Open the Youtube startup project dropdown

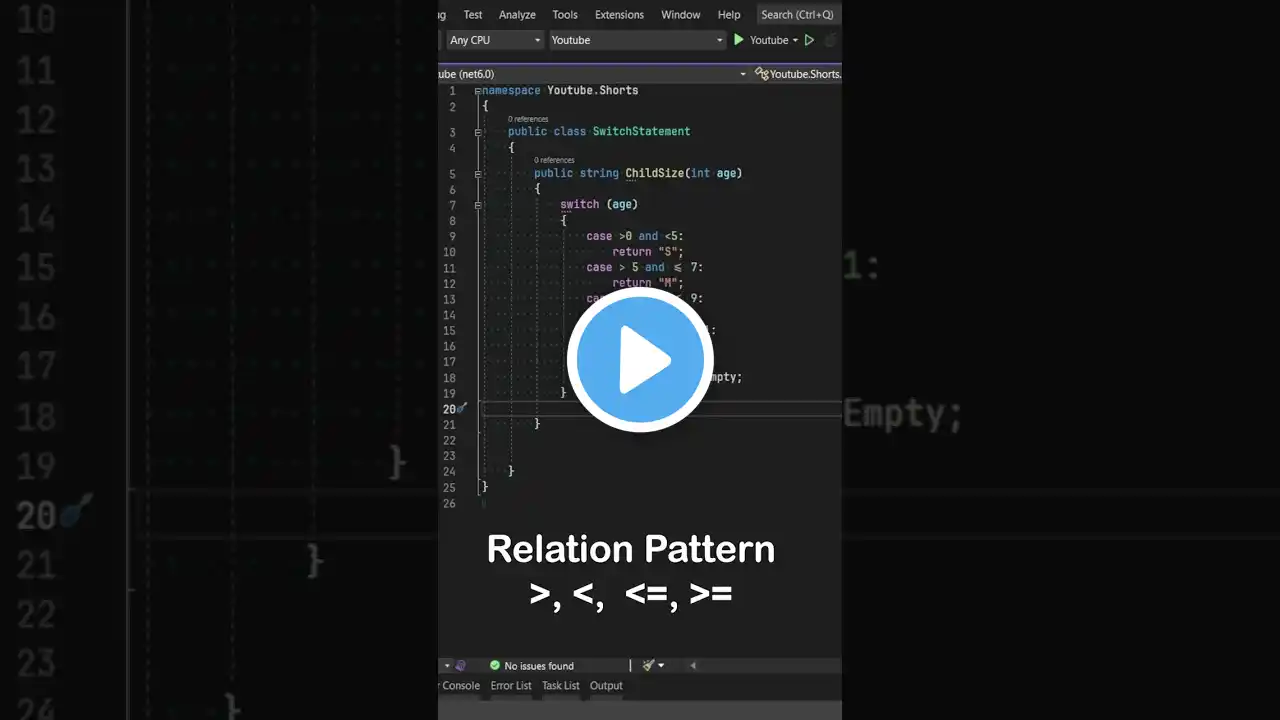(636, 40)
